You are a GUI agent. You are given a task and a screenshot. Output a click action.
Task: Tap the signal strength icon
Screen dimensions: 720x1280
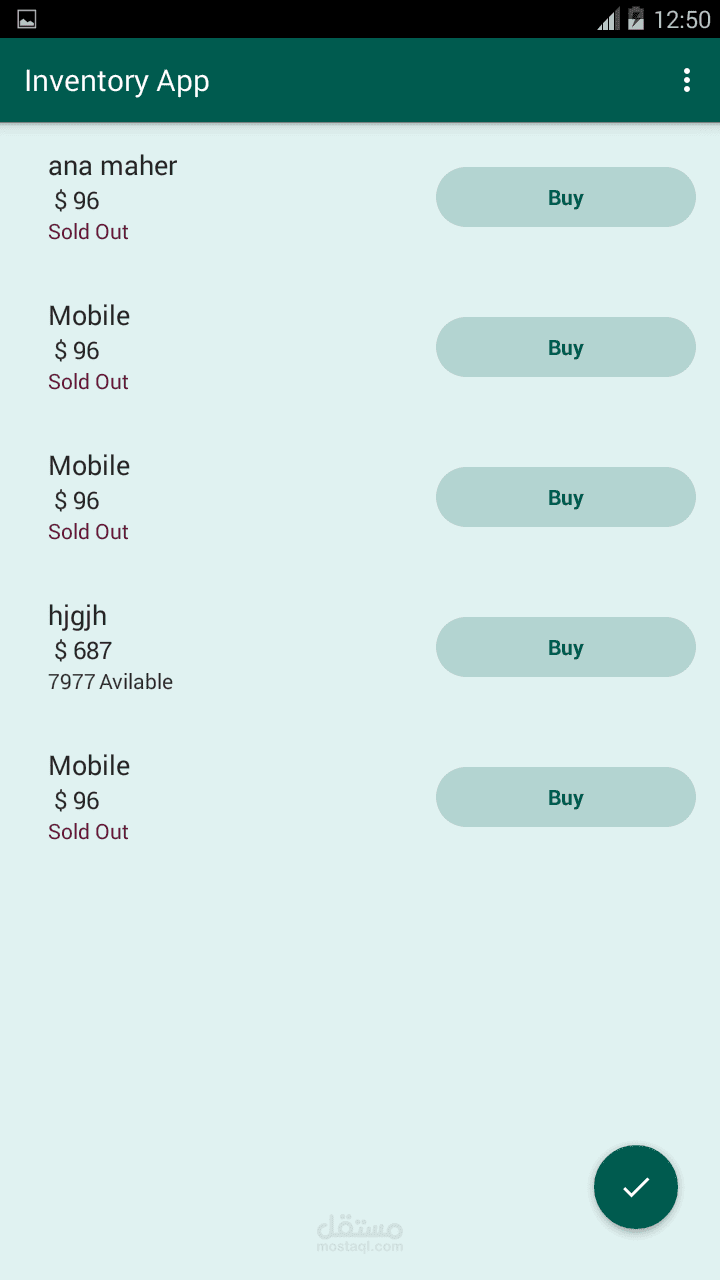click(608, 19)
